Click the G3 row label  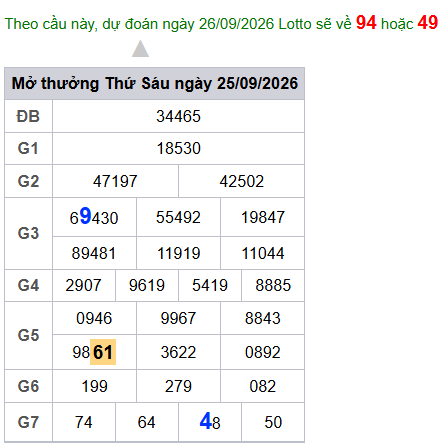(28, 233)
